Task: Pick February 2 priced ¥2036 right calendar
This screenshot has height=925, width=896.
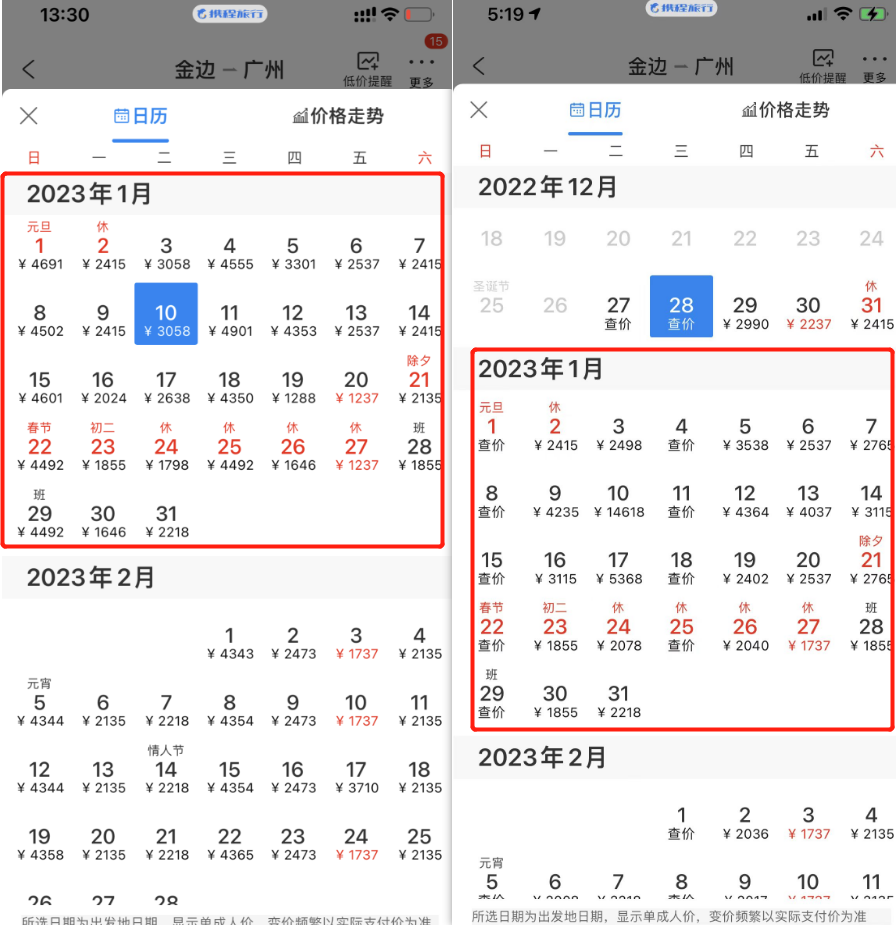Action: (745, 824)
